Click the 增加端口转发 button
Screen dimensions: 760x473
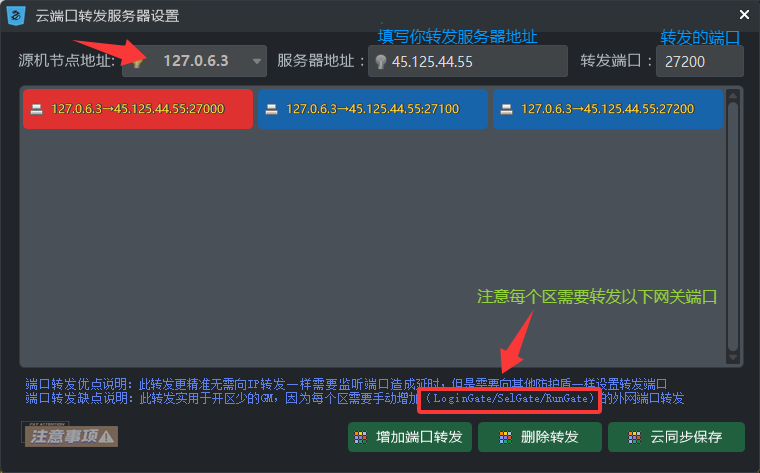410,437
